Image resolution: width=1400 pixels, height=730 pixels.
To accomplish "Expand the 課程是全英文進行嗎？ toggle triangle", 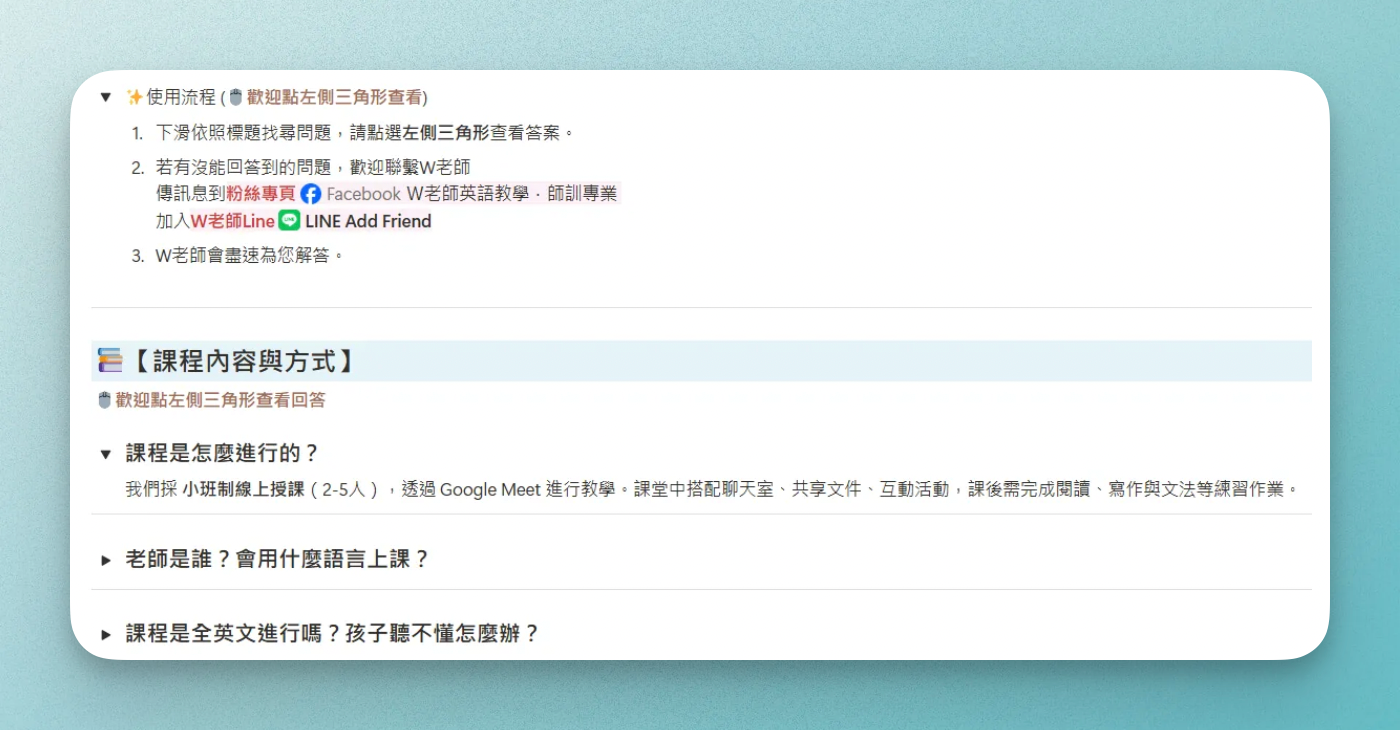I will click(x=105, y=634).
